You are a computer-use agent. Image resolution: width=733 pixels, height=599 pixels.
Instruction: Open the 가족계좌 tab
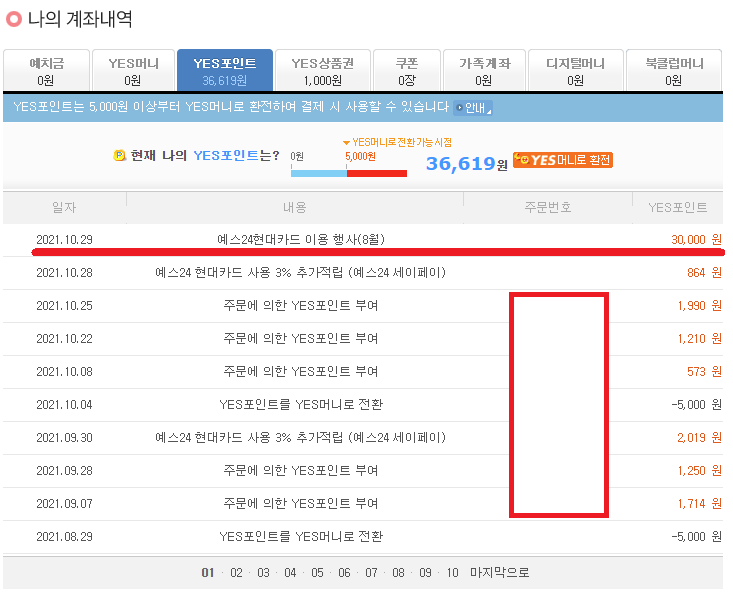click(484, 71)
